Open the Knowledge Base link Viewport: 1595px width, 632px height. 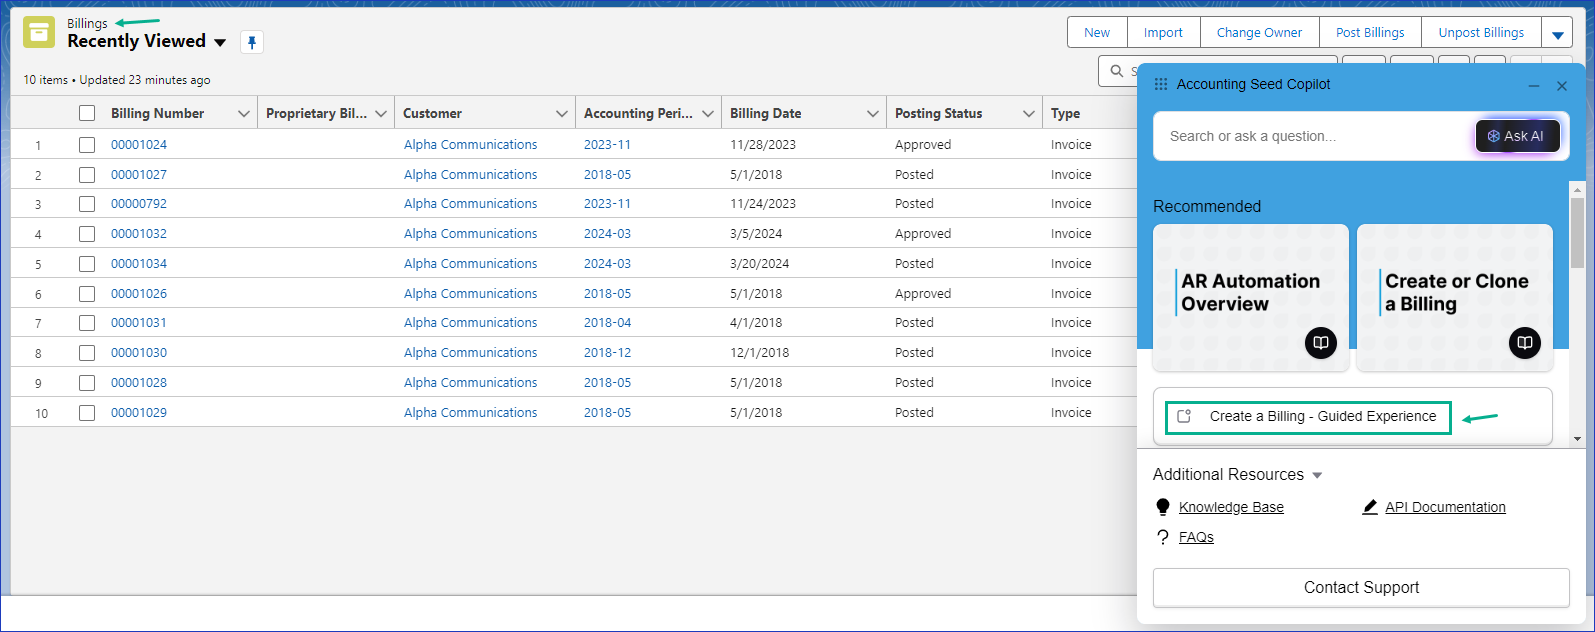pos(1230,507)
